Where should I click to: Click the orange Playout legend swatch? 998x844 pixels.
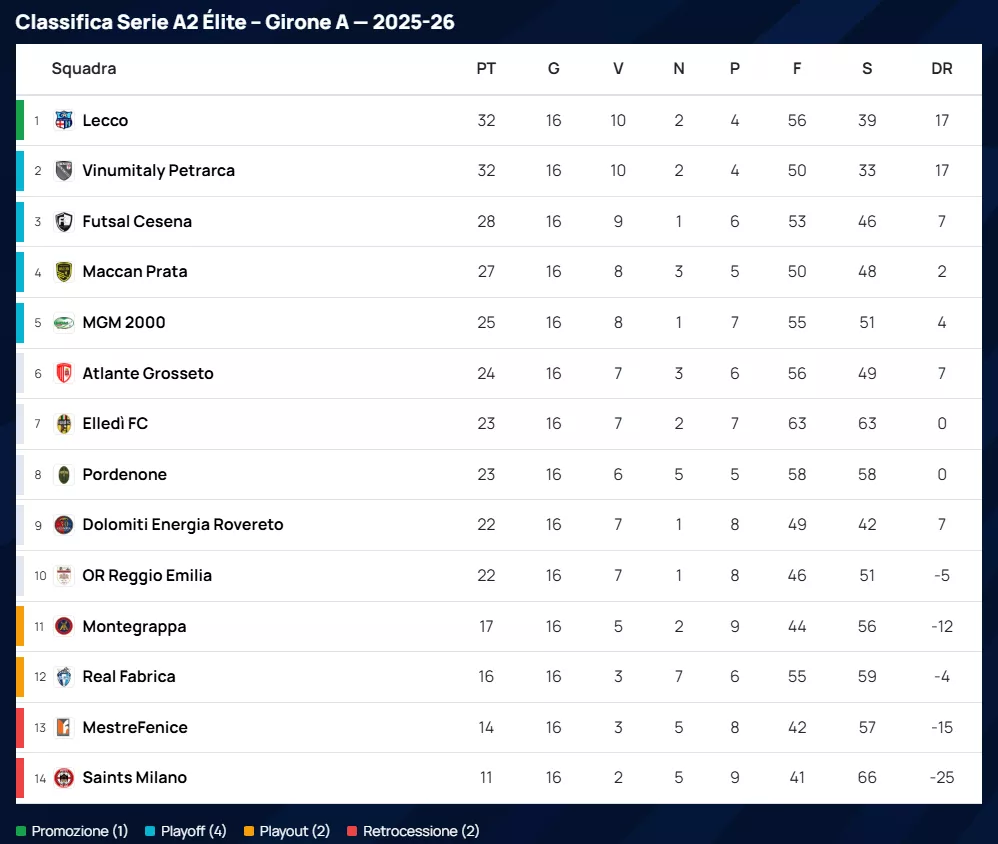tap(249, 832)
